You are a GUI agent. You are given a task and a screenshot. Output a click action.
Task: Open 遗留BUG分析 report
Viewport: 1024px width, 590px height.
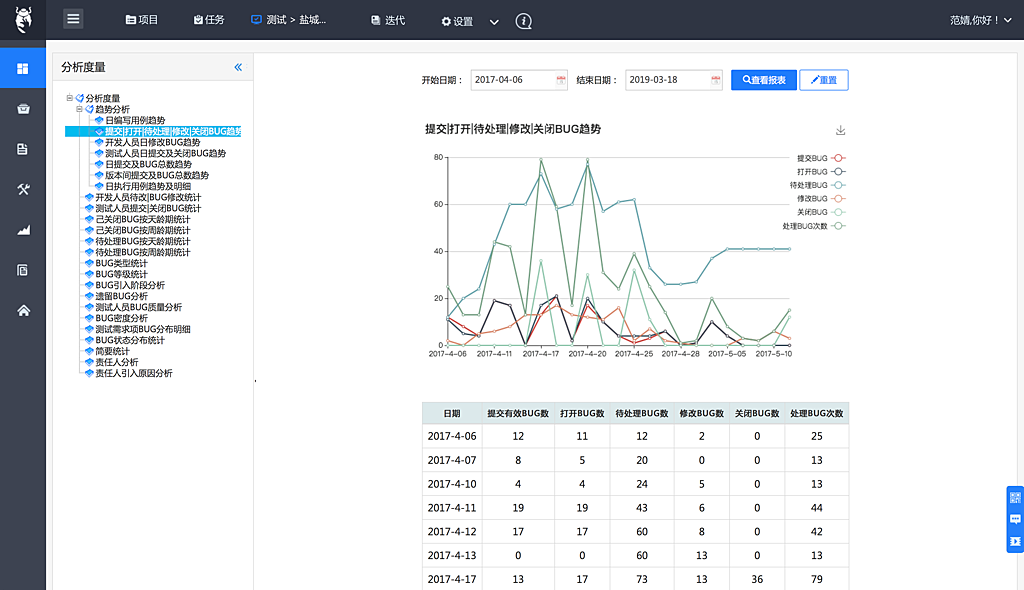(121, 296)
